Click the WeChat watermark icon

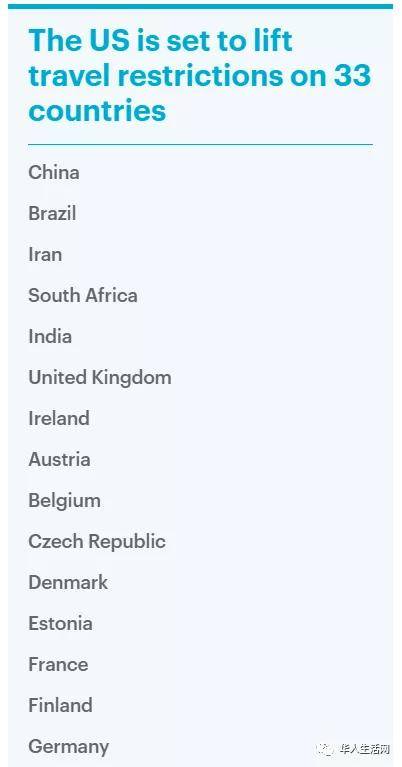(325, 749)
